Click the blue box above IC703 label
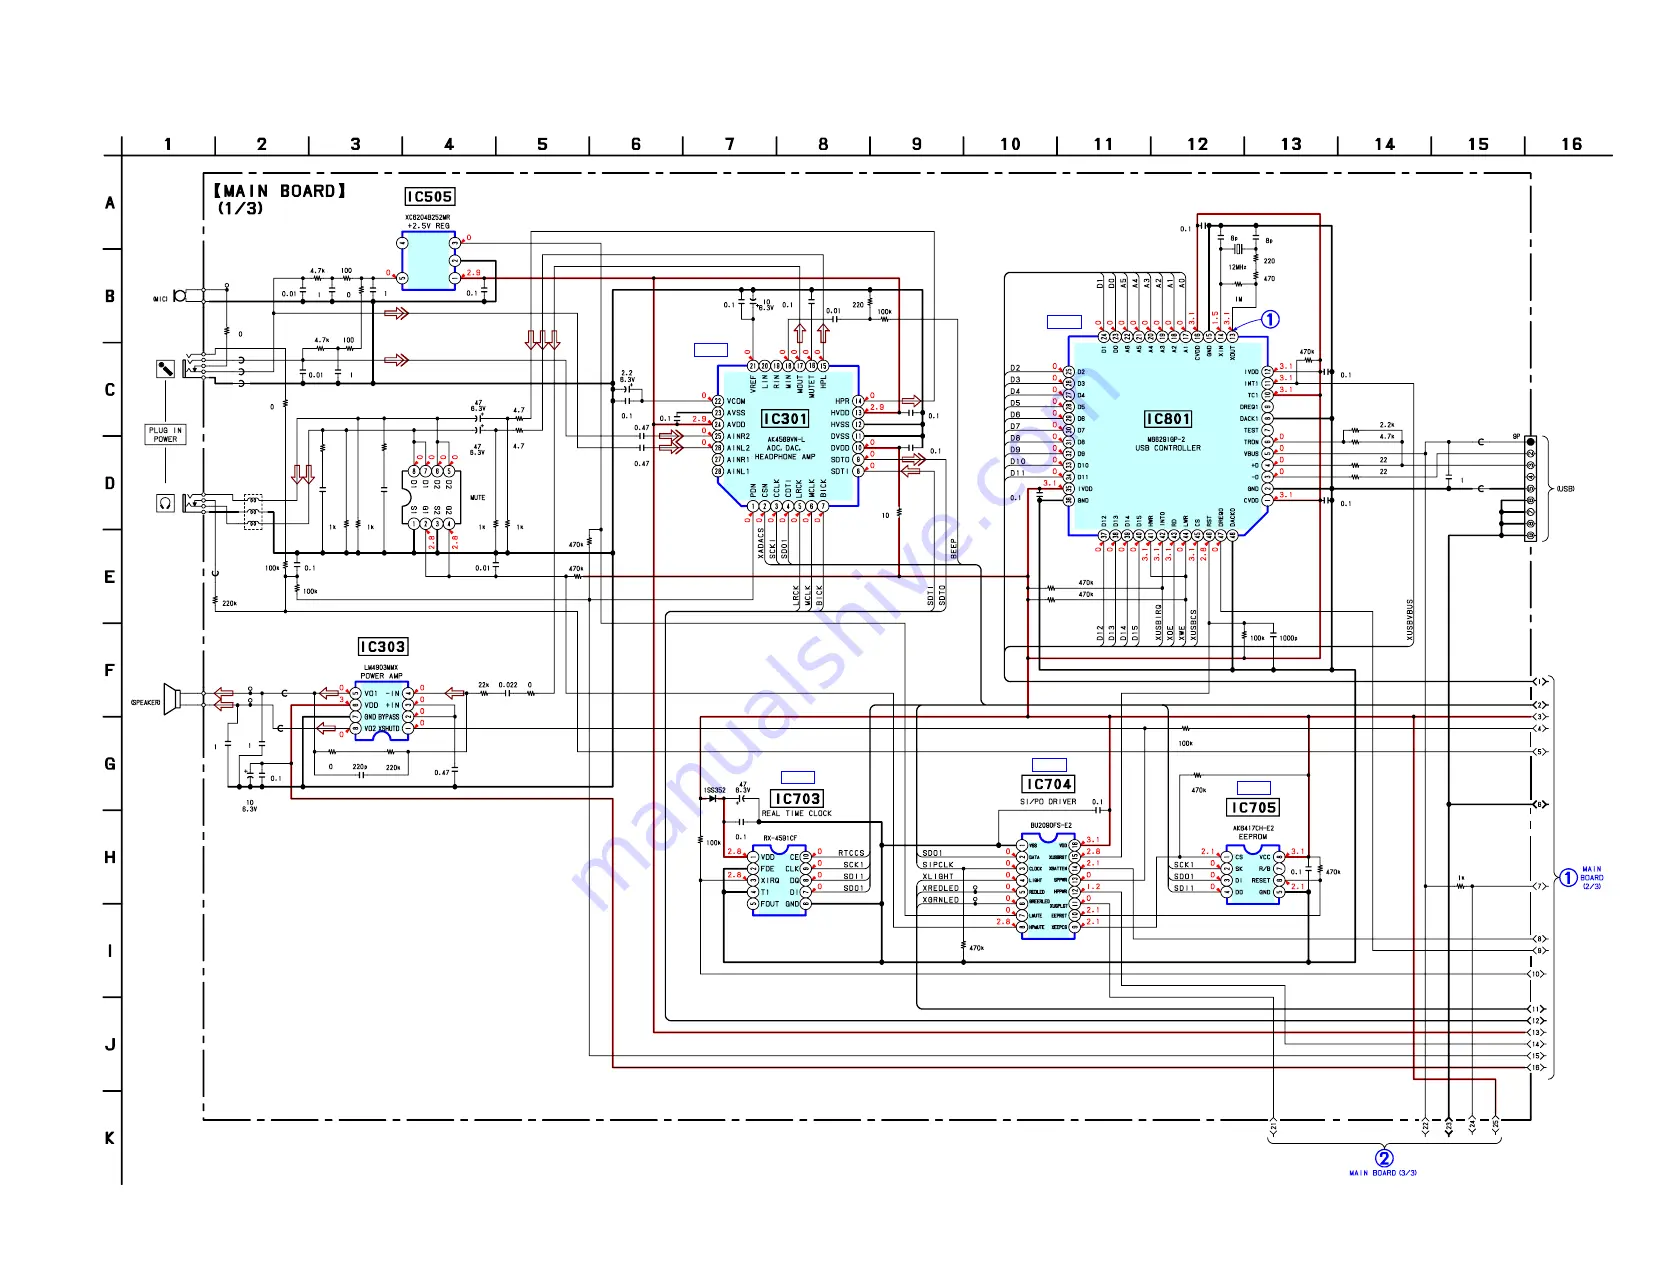Image resolution: width=1680 pixels, height=1263 pixels. pos(797,777)
